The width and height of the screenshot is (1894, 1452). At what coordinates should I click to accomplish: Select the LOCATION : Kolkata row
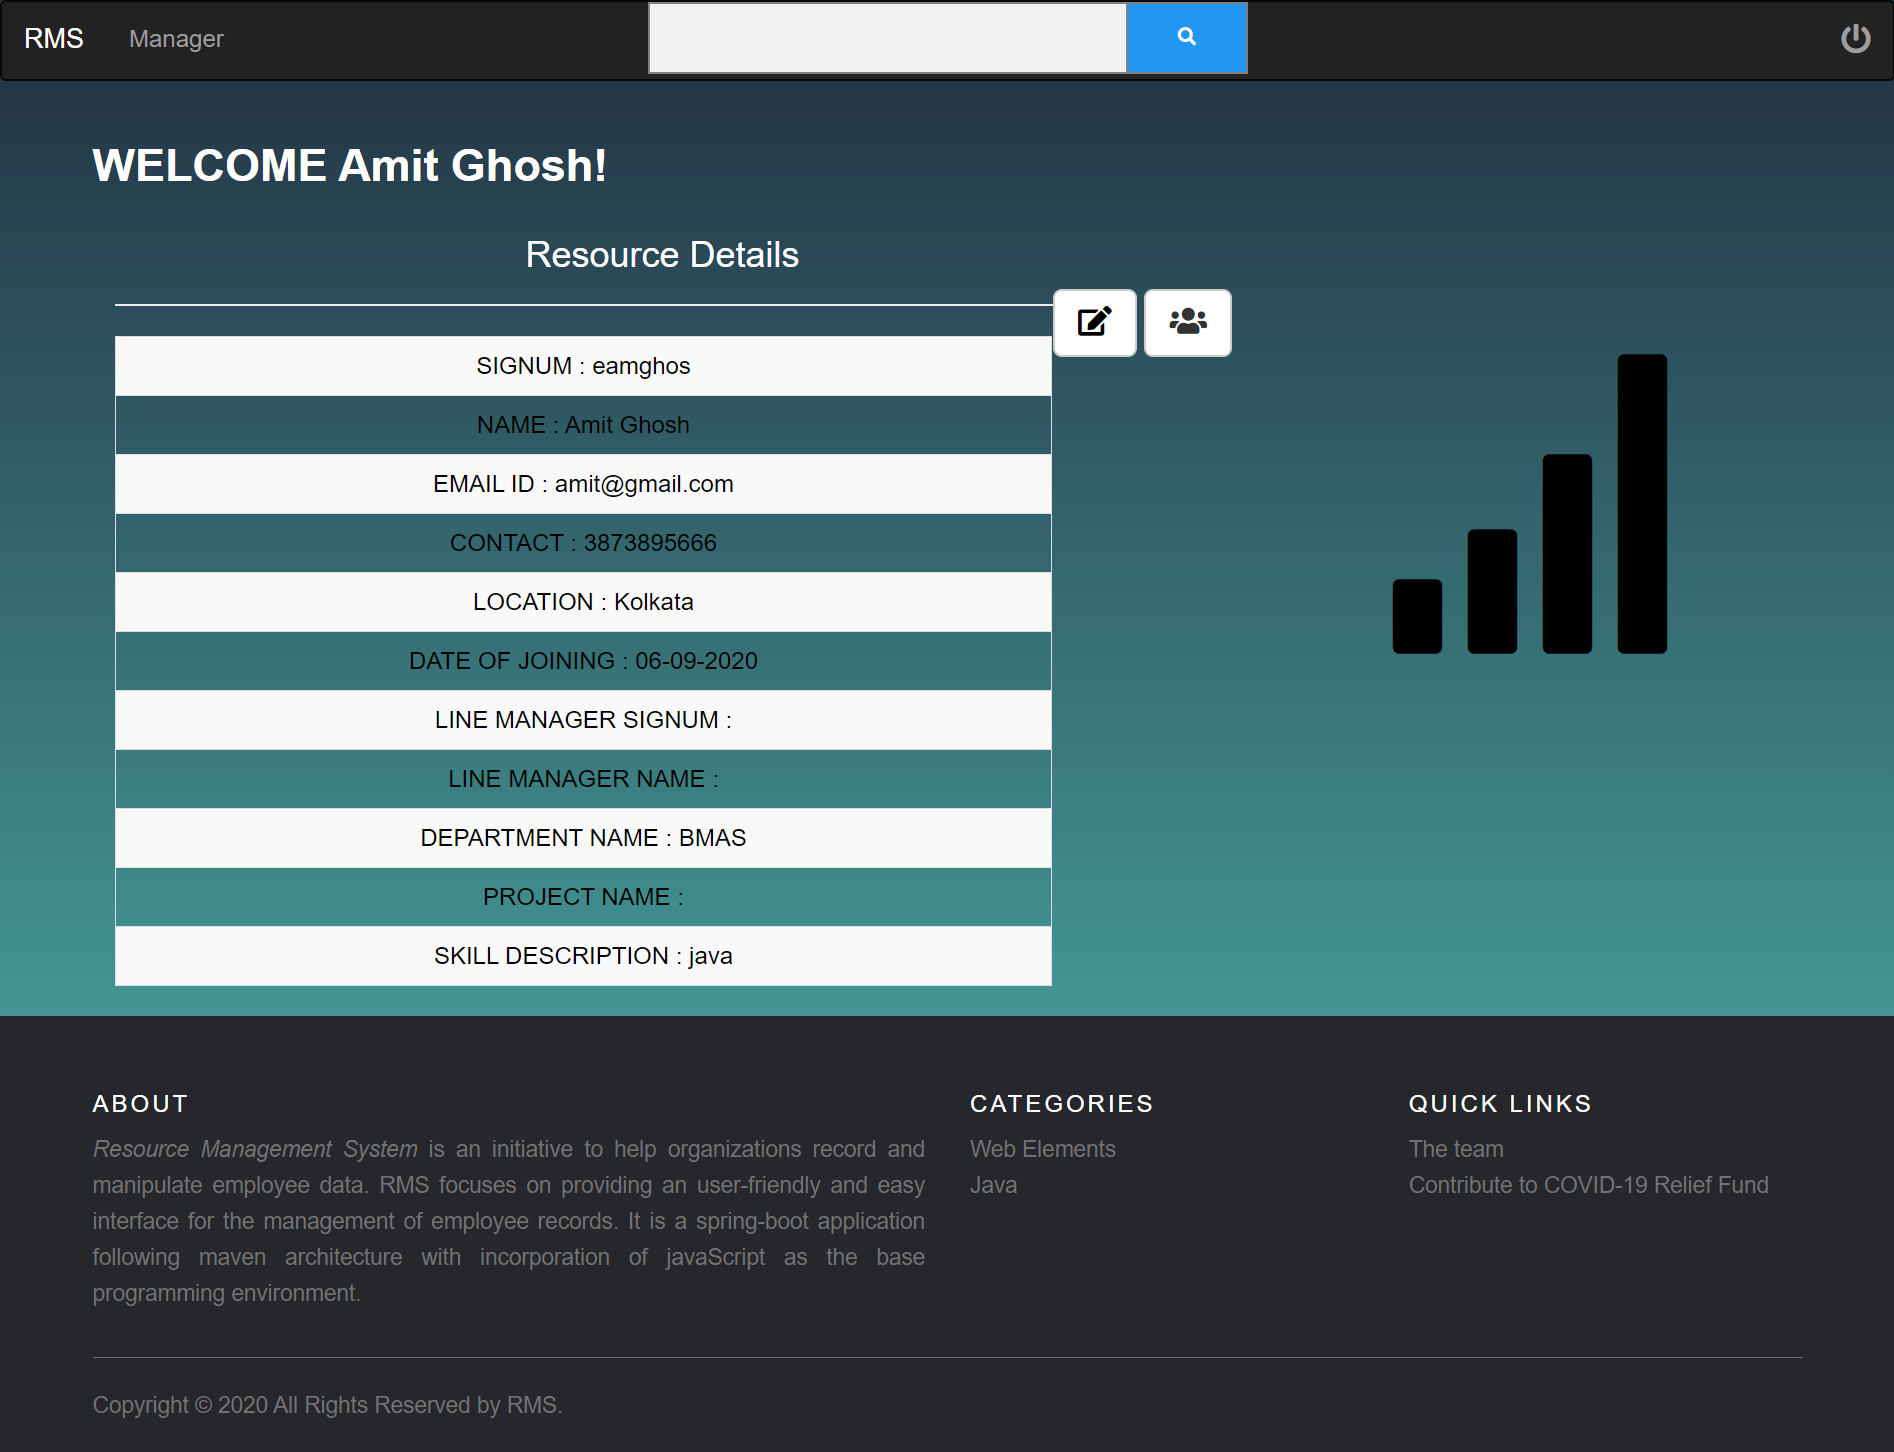583,602
